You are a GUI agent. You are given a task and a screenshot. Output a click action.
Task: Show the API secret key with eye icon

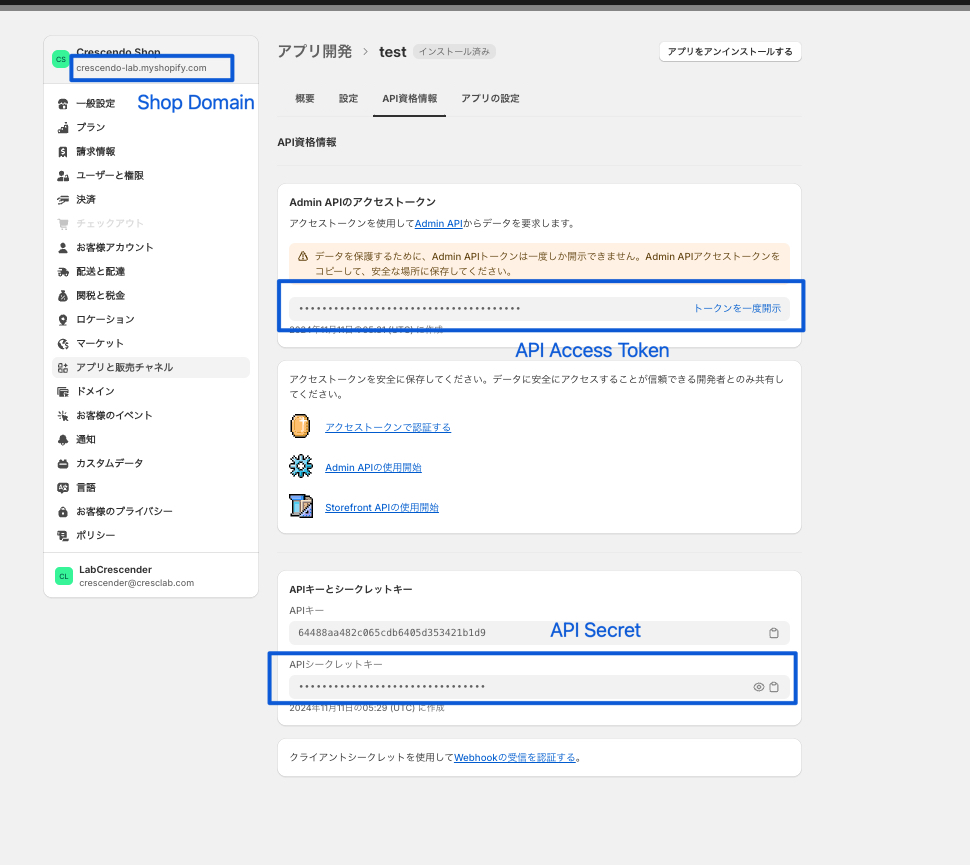(x=759, y=687)
